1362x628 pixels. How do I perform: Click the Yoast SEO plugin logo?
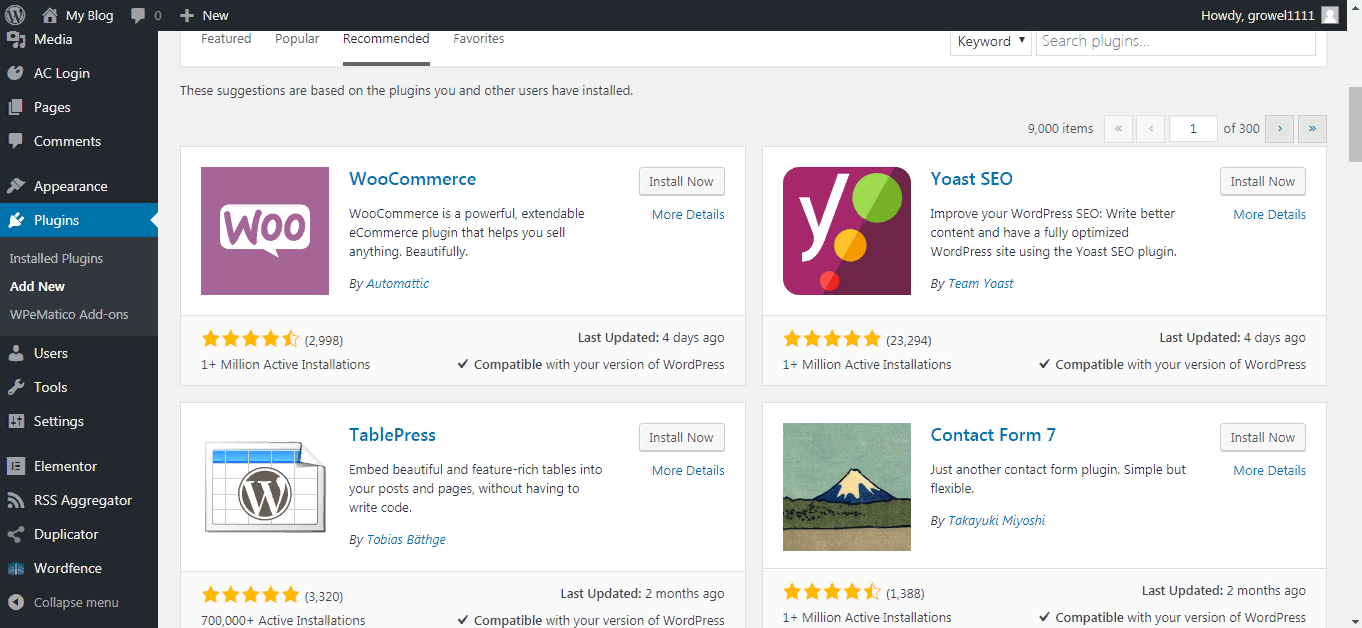(x=847, y=231)
